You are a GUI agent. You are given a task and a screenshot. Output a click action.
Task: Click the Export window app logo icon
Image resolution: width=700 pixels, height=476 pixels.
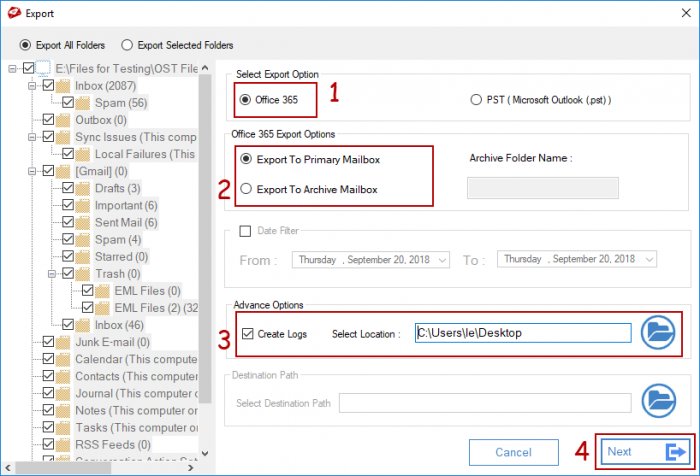point(14,13)
